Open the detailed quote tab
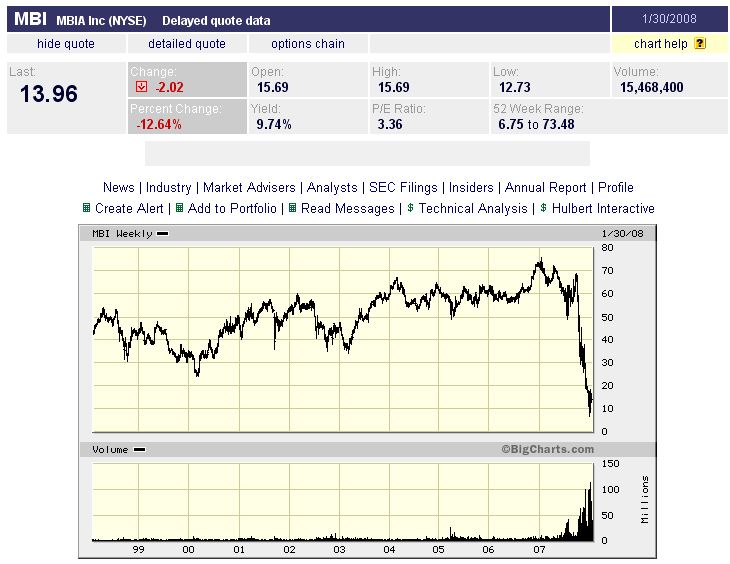The image size is (730, 564). (187, 44)
